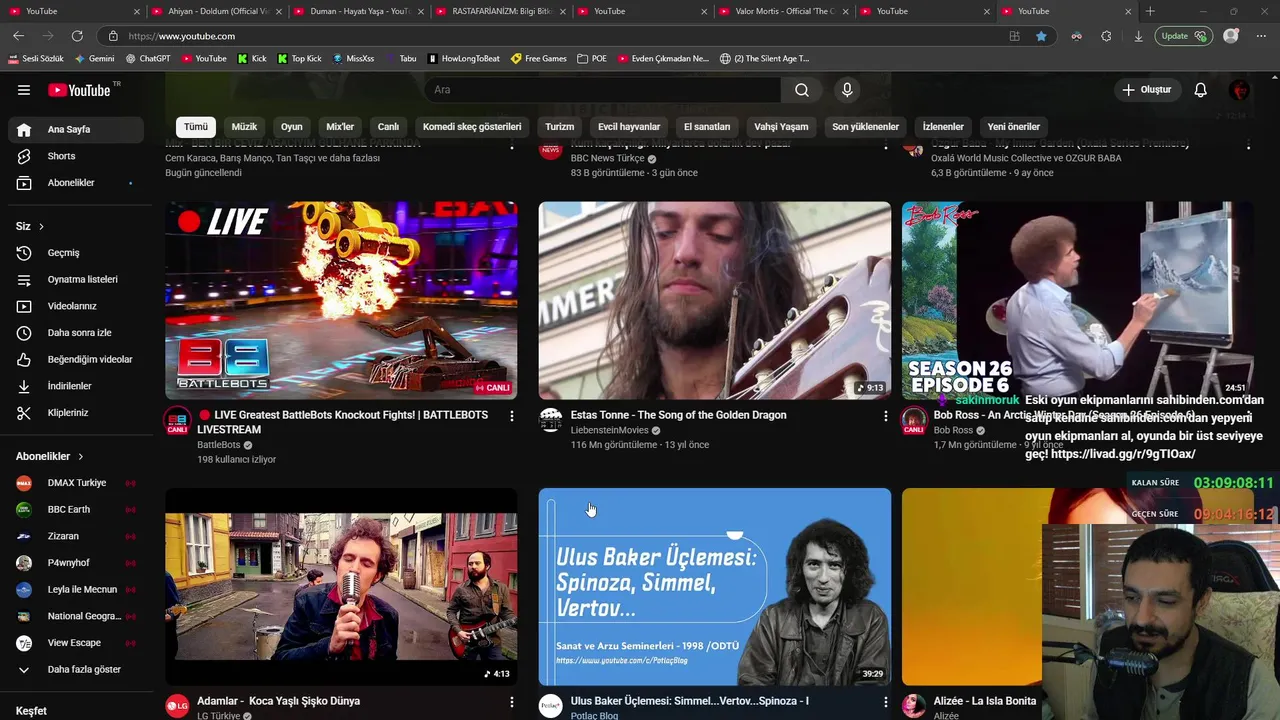Open Beğendiğim videolar list
Screen dimensions: 1280x720
(x=76, y=359)
